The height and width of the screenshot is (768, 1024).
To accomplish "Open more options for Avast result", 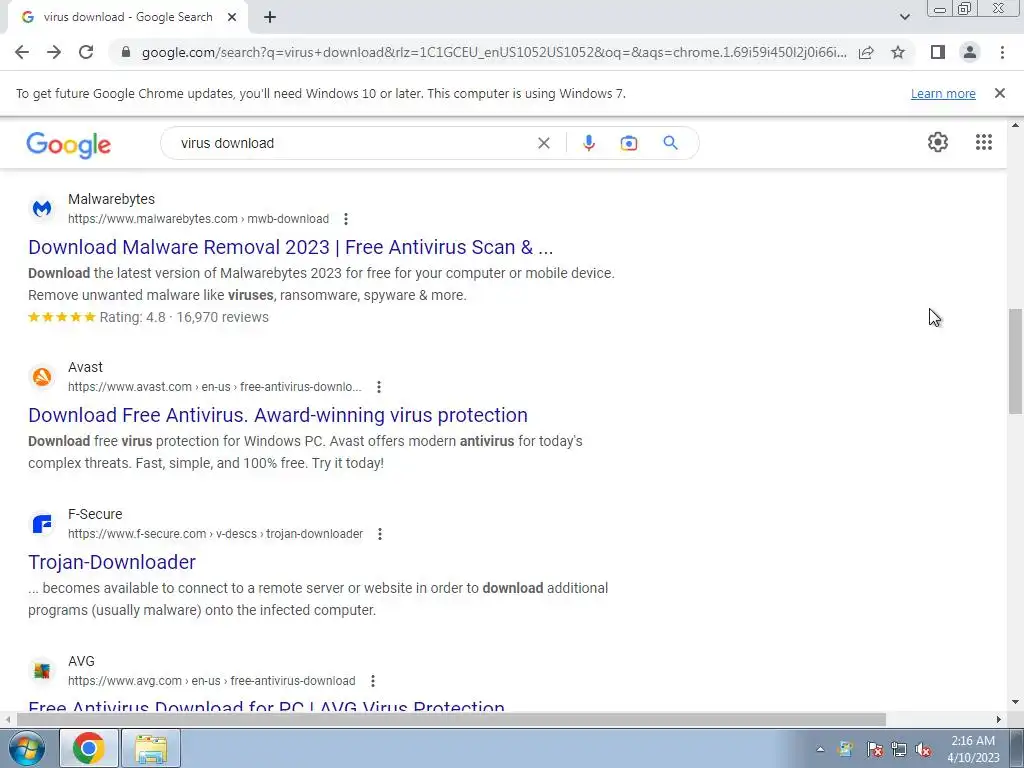I will [378, 387].
